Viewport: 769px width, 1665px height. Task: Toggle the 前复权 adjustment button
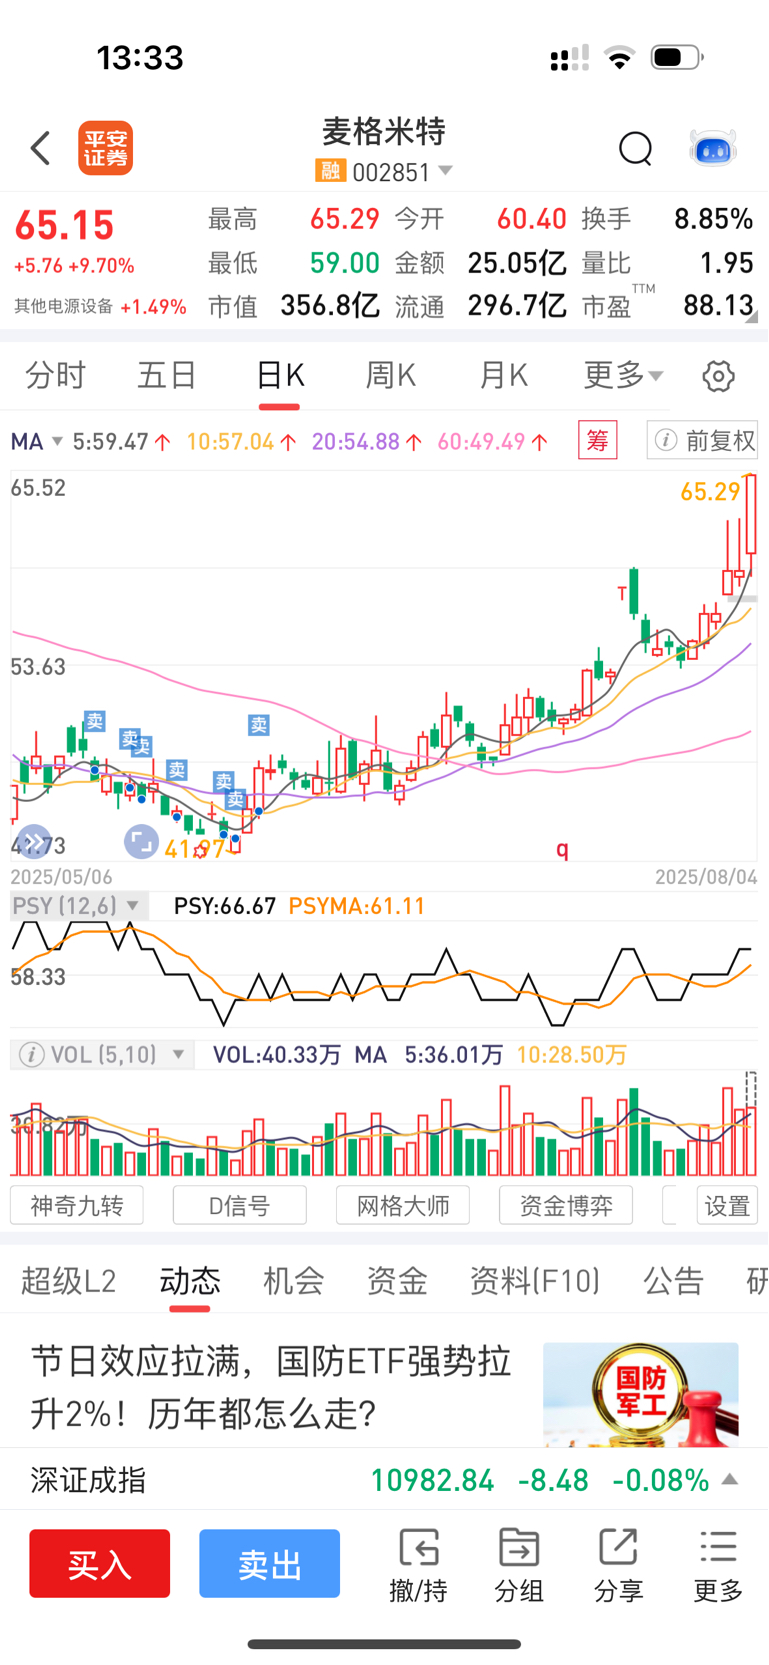coord(703,440)
